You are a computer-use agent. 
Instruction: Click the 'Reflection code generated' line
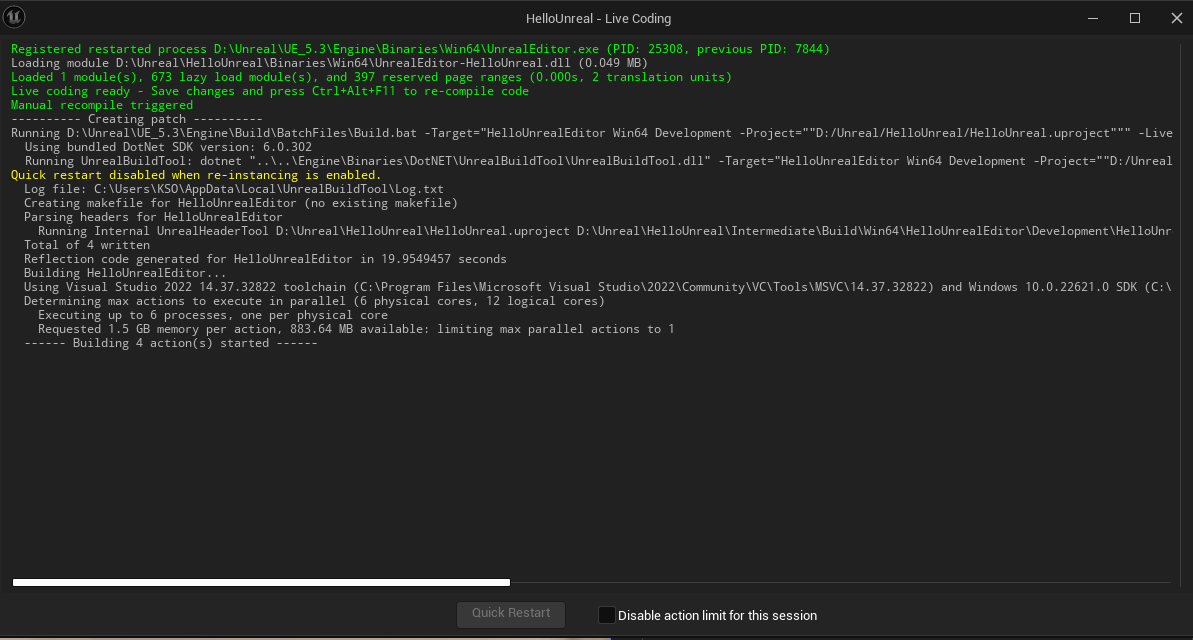coord(265,259)
